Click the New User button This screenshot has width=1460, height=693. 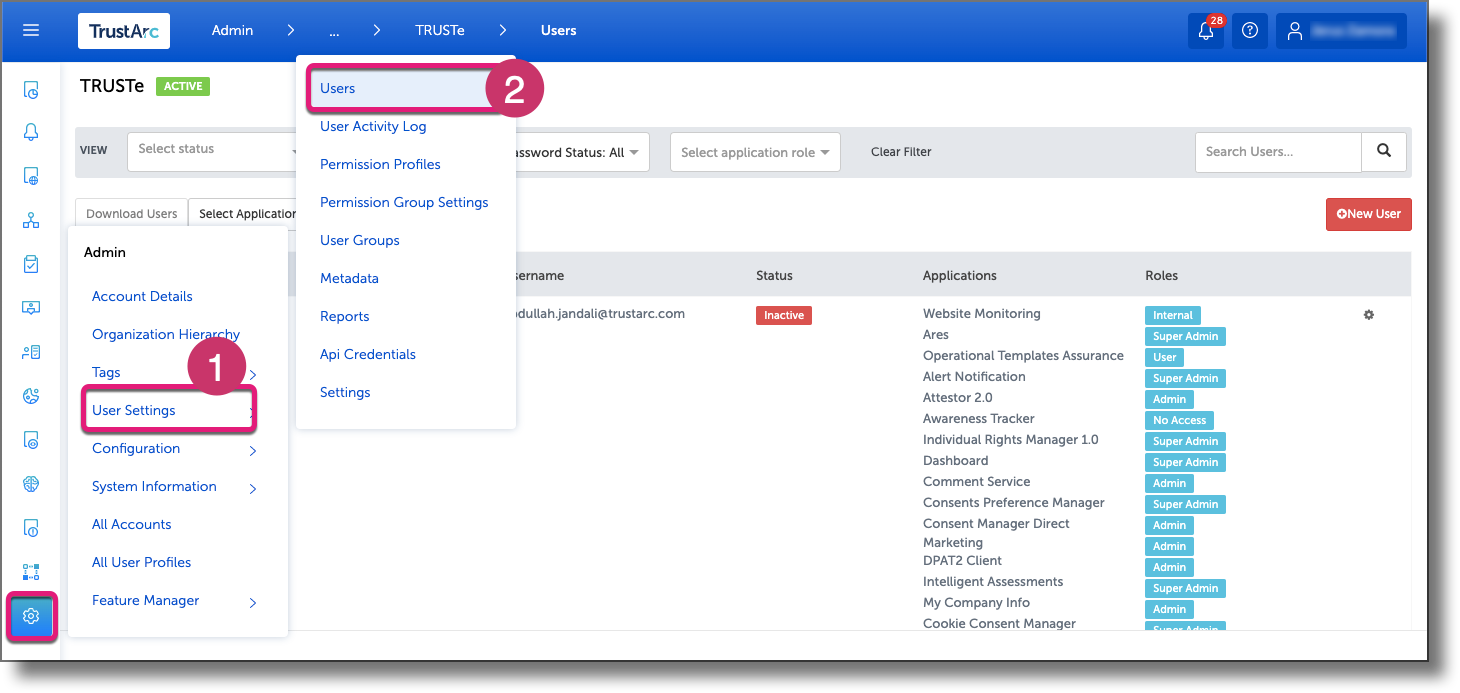[1368, 214]
